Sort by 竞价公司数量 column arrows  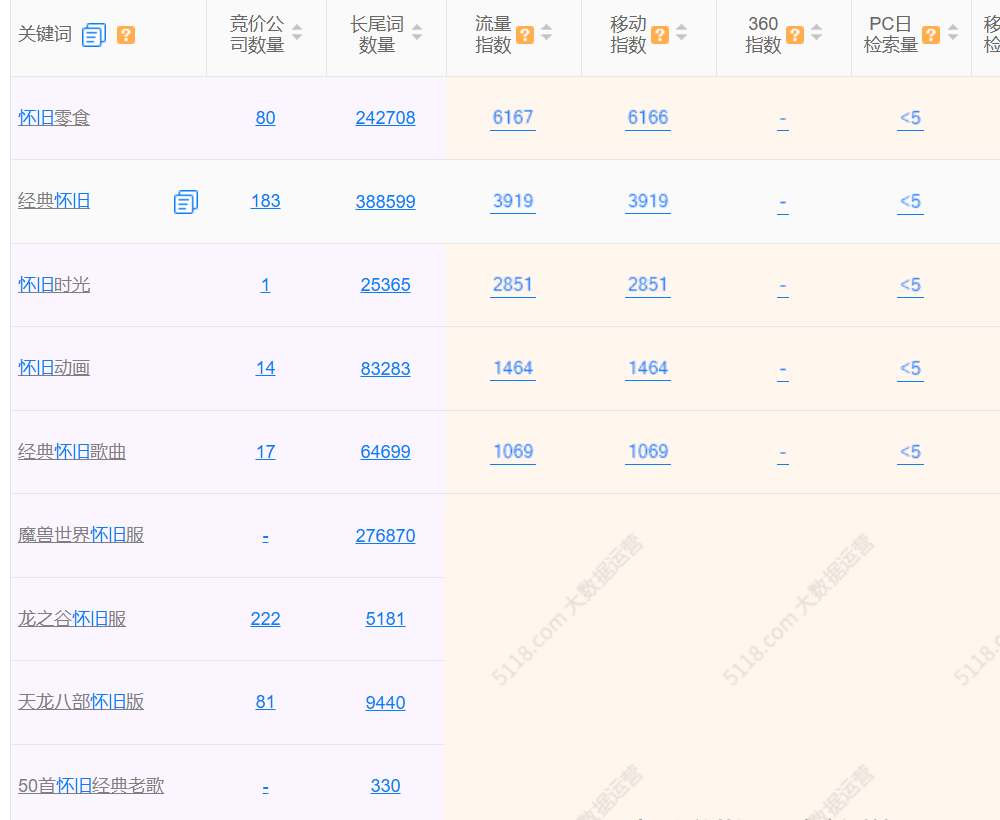pyautogui.click(x=297, y=33)
